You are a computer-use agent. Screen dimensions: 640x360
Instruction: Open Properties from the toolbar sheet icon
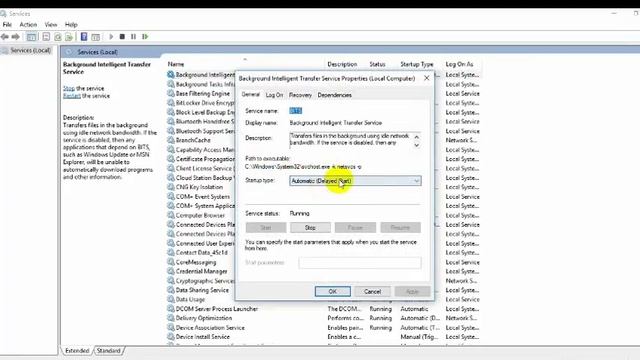point(46,37)
